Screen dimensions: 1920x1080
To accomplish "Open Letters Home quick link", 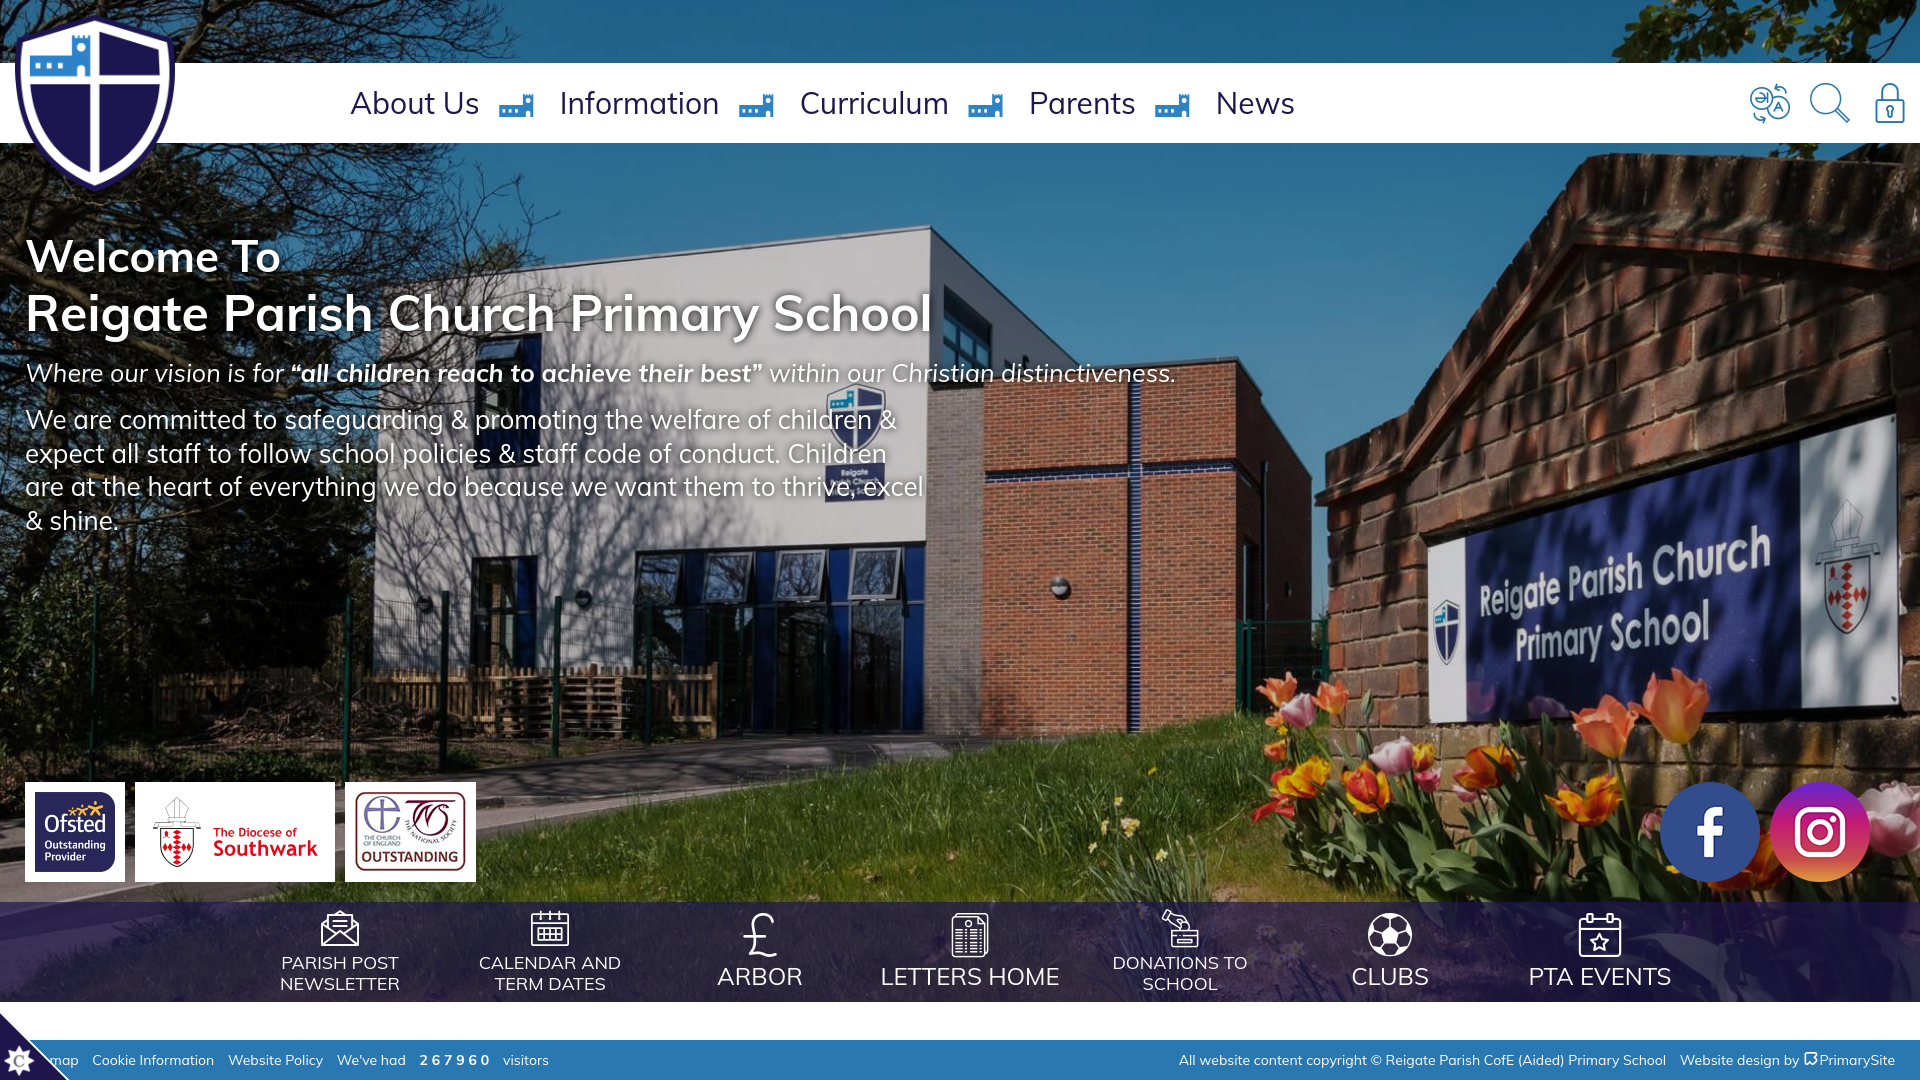I will click(x=970, y=976).
